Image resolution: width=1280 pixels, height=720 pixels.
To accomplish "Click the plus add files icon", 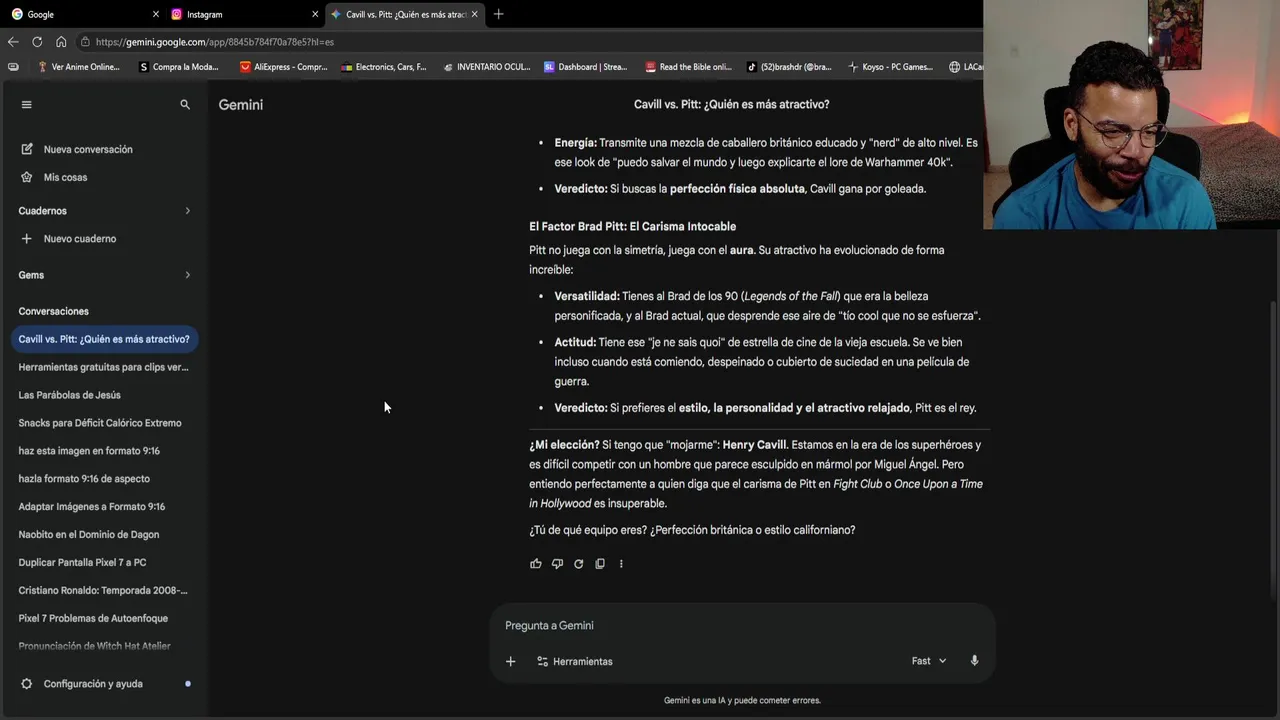I will click(511, 661).
